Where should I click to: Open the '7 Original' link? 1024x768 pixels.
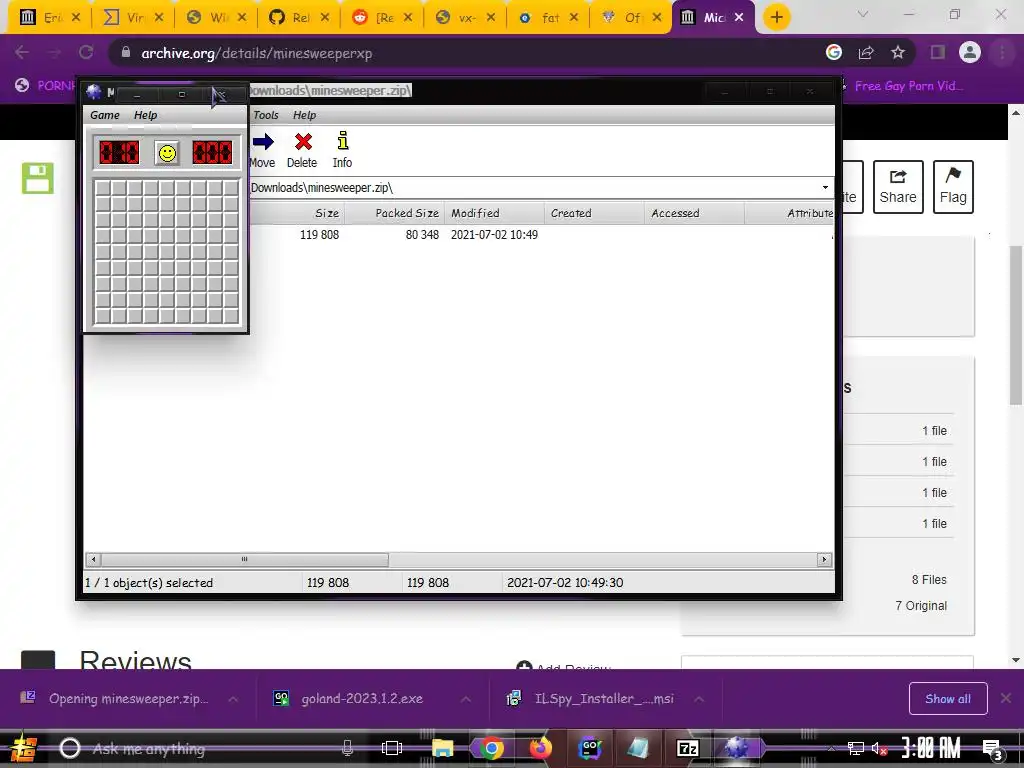921,605
